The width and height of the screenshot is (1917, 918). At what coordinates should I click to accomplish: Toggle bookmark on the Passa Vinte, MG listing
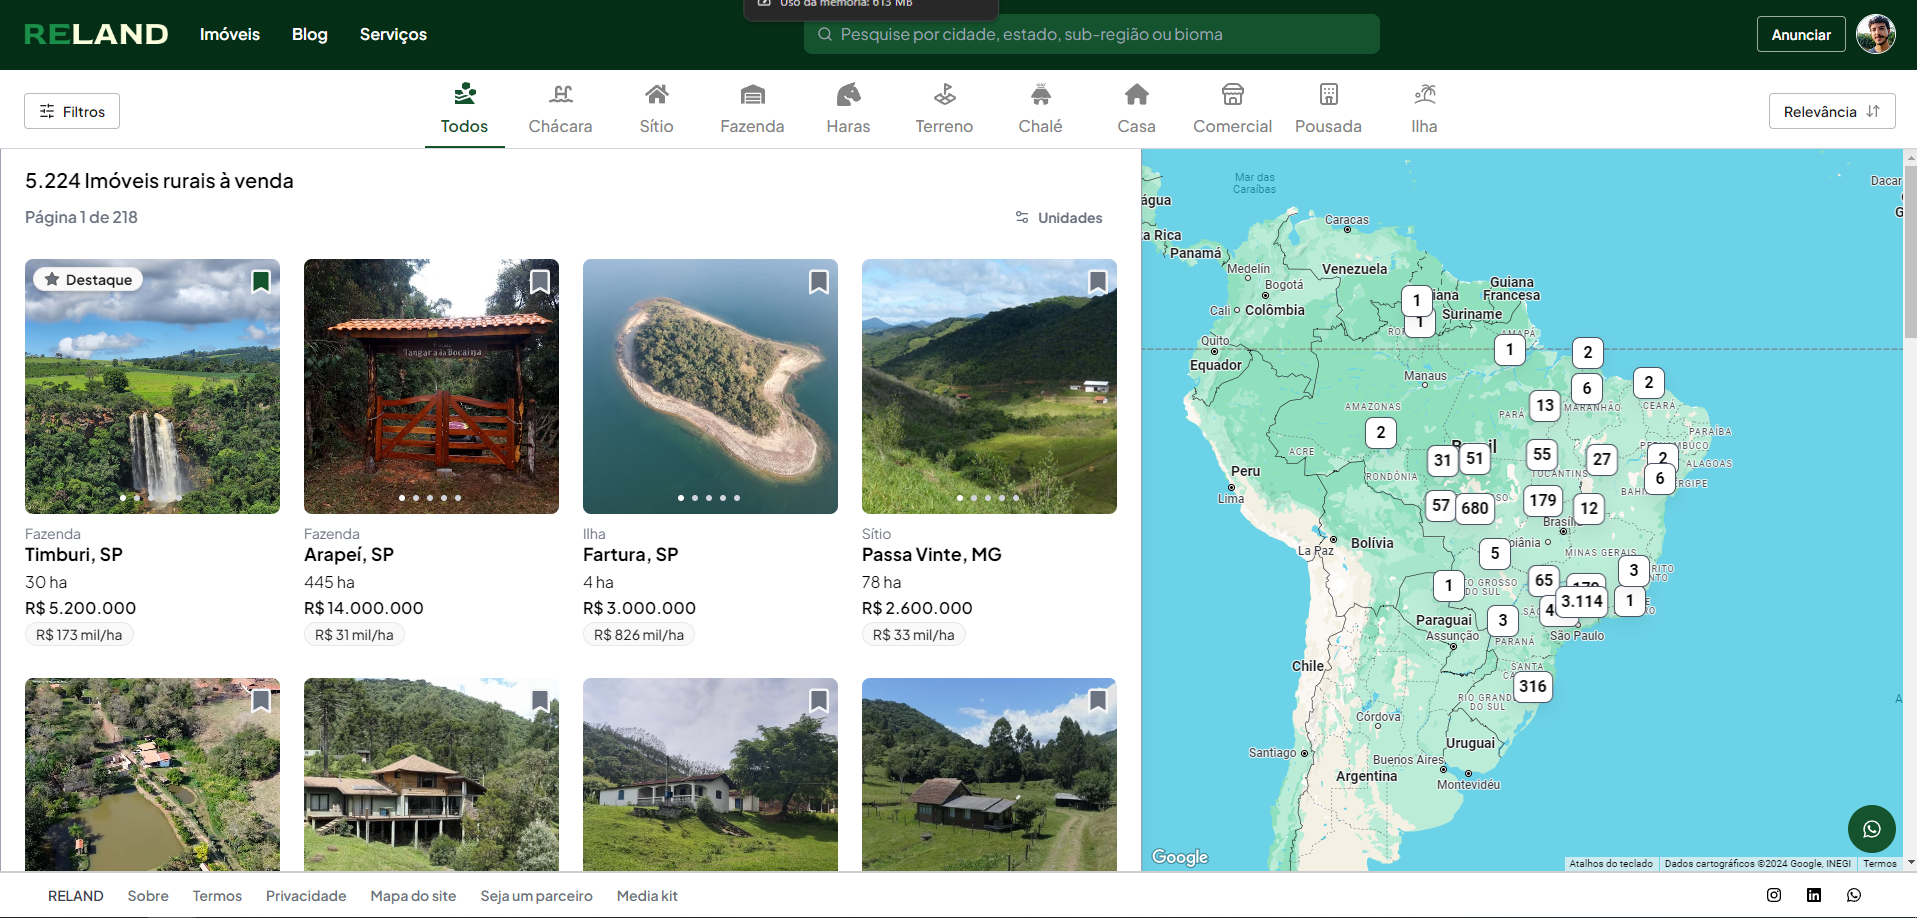coord(1098,282)
